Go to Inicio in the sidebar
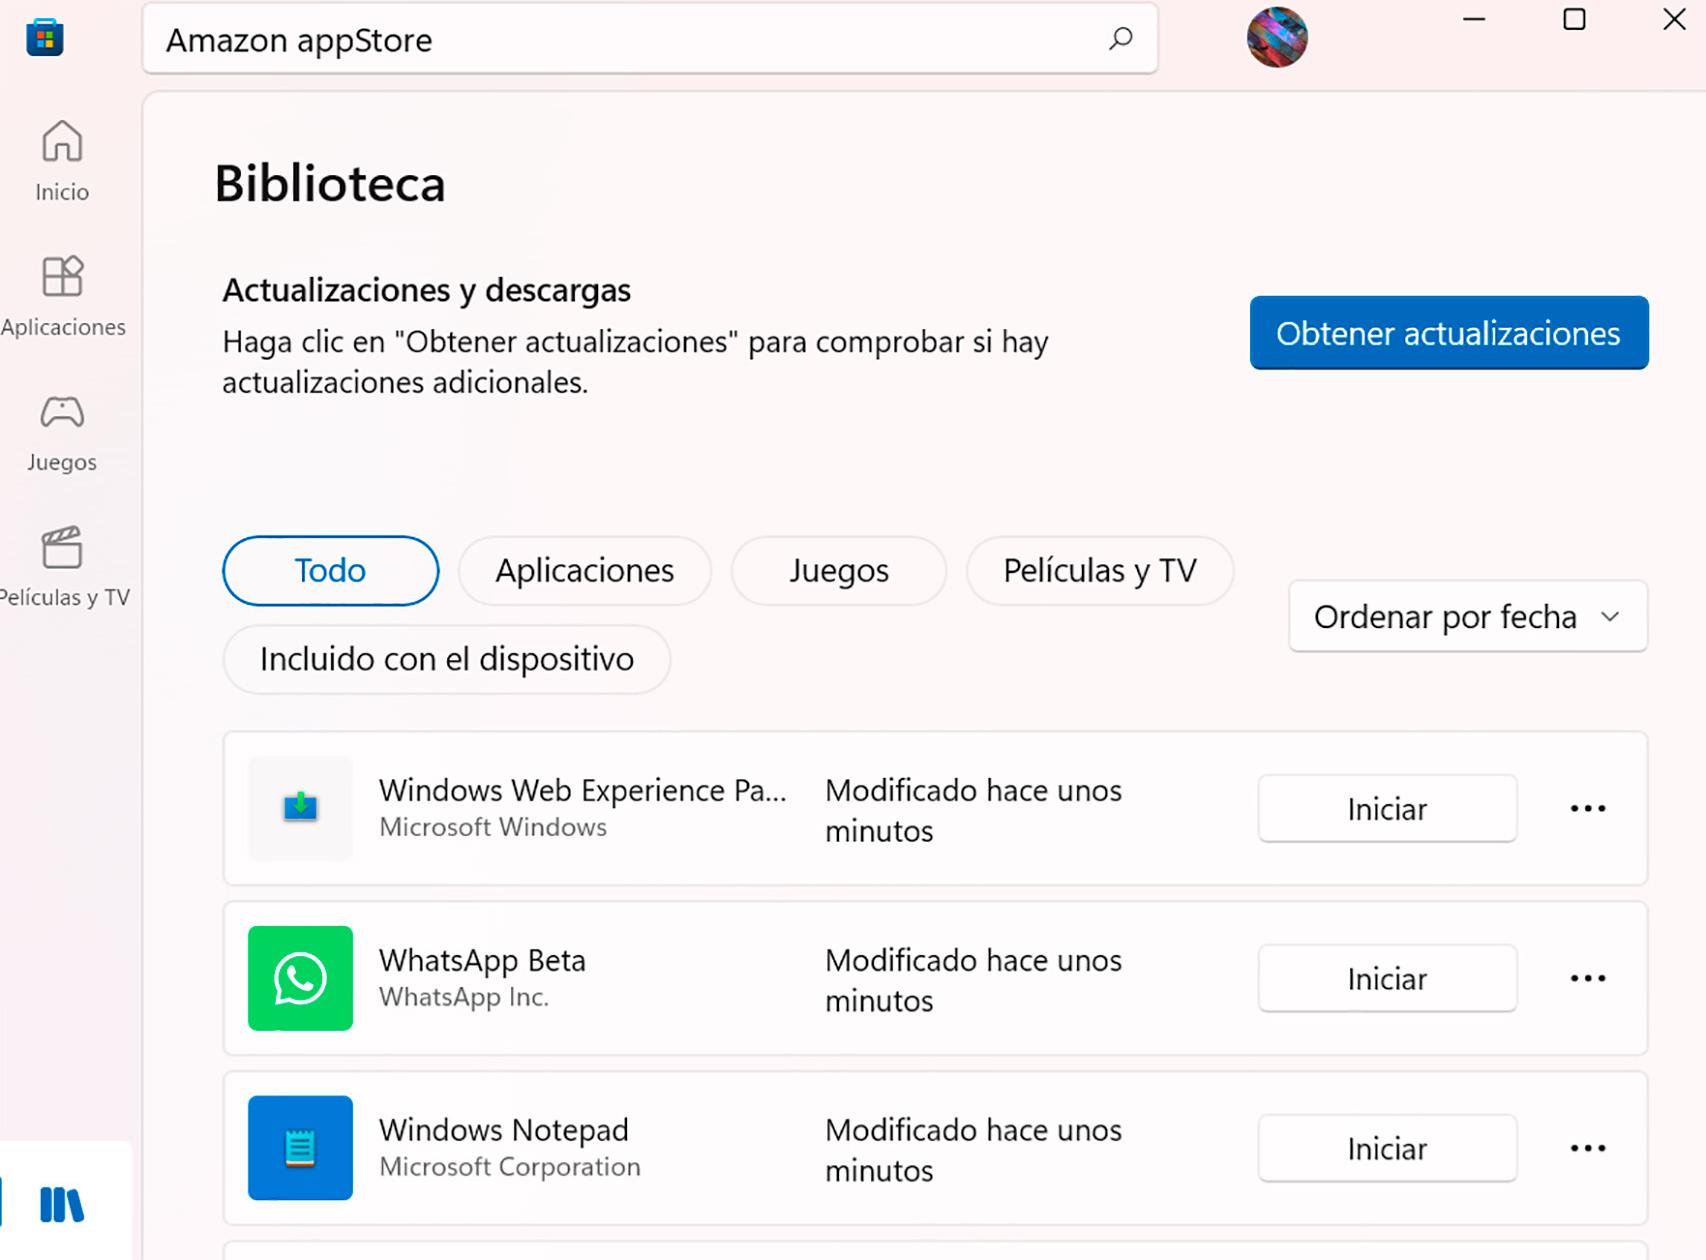 (x=62, y=161)
